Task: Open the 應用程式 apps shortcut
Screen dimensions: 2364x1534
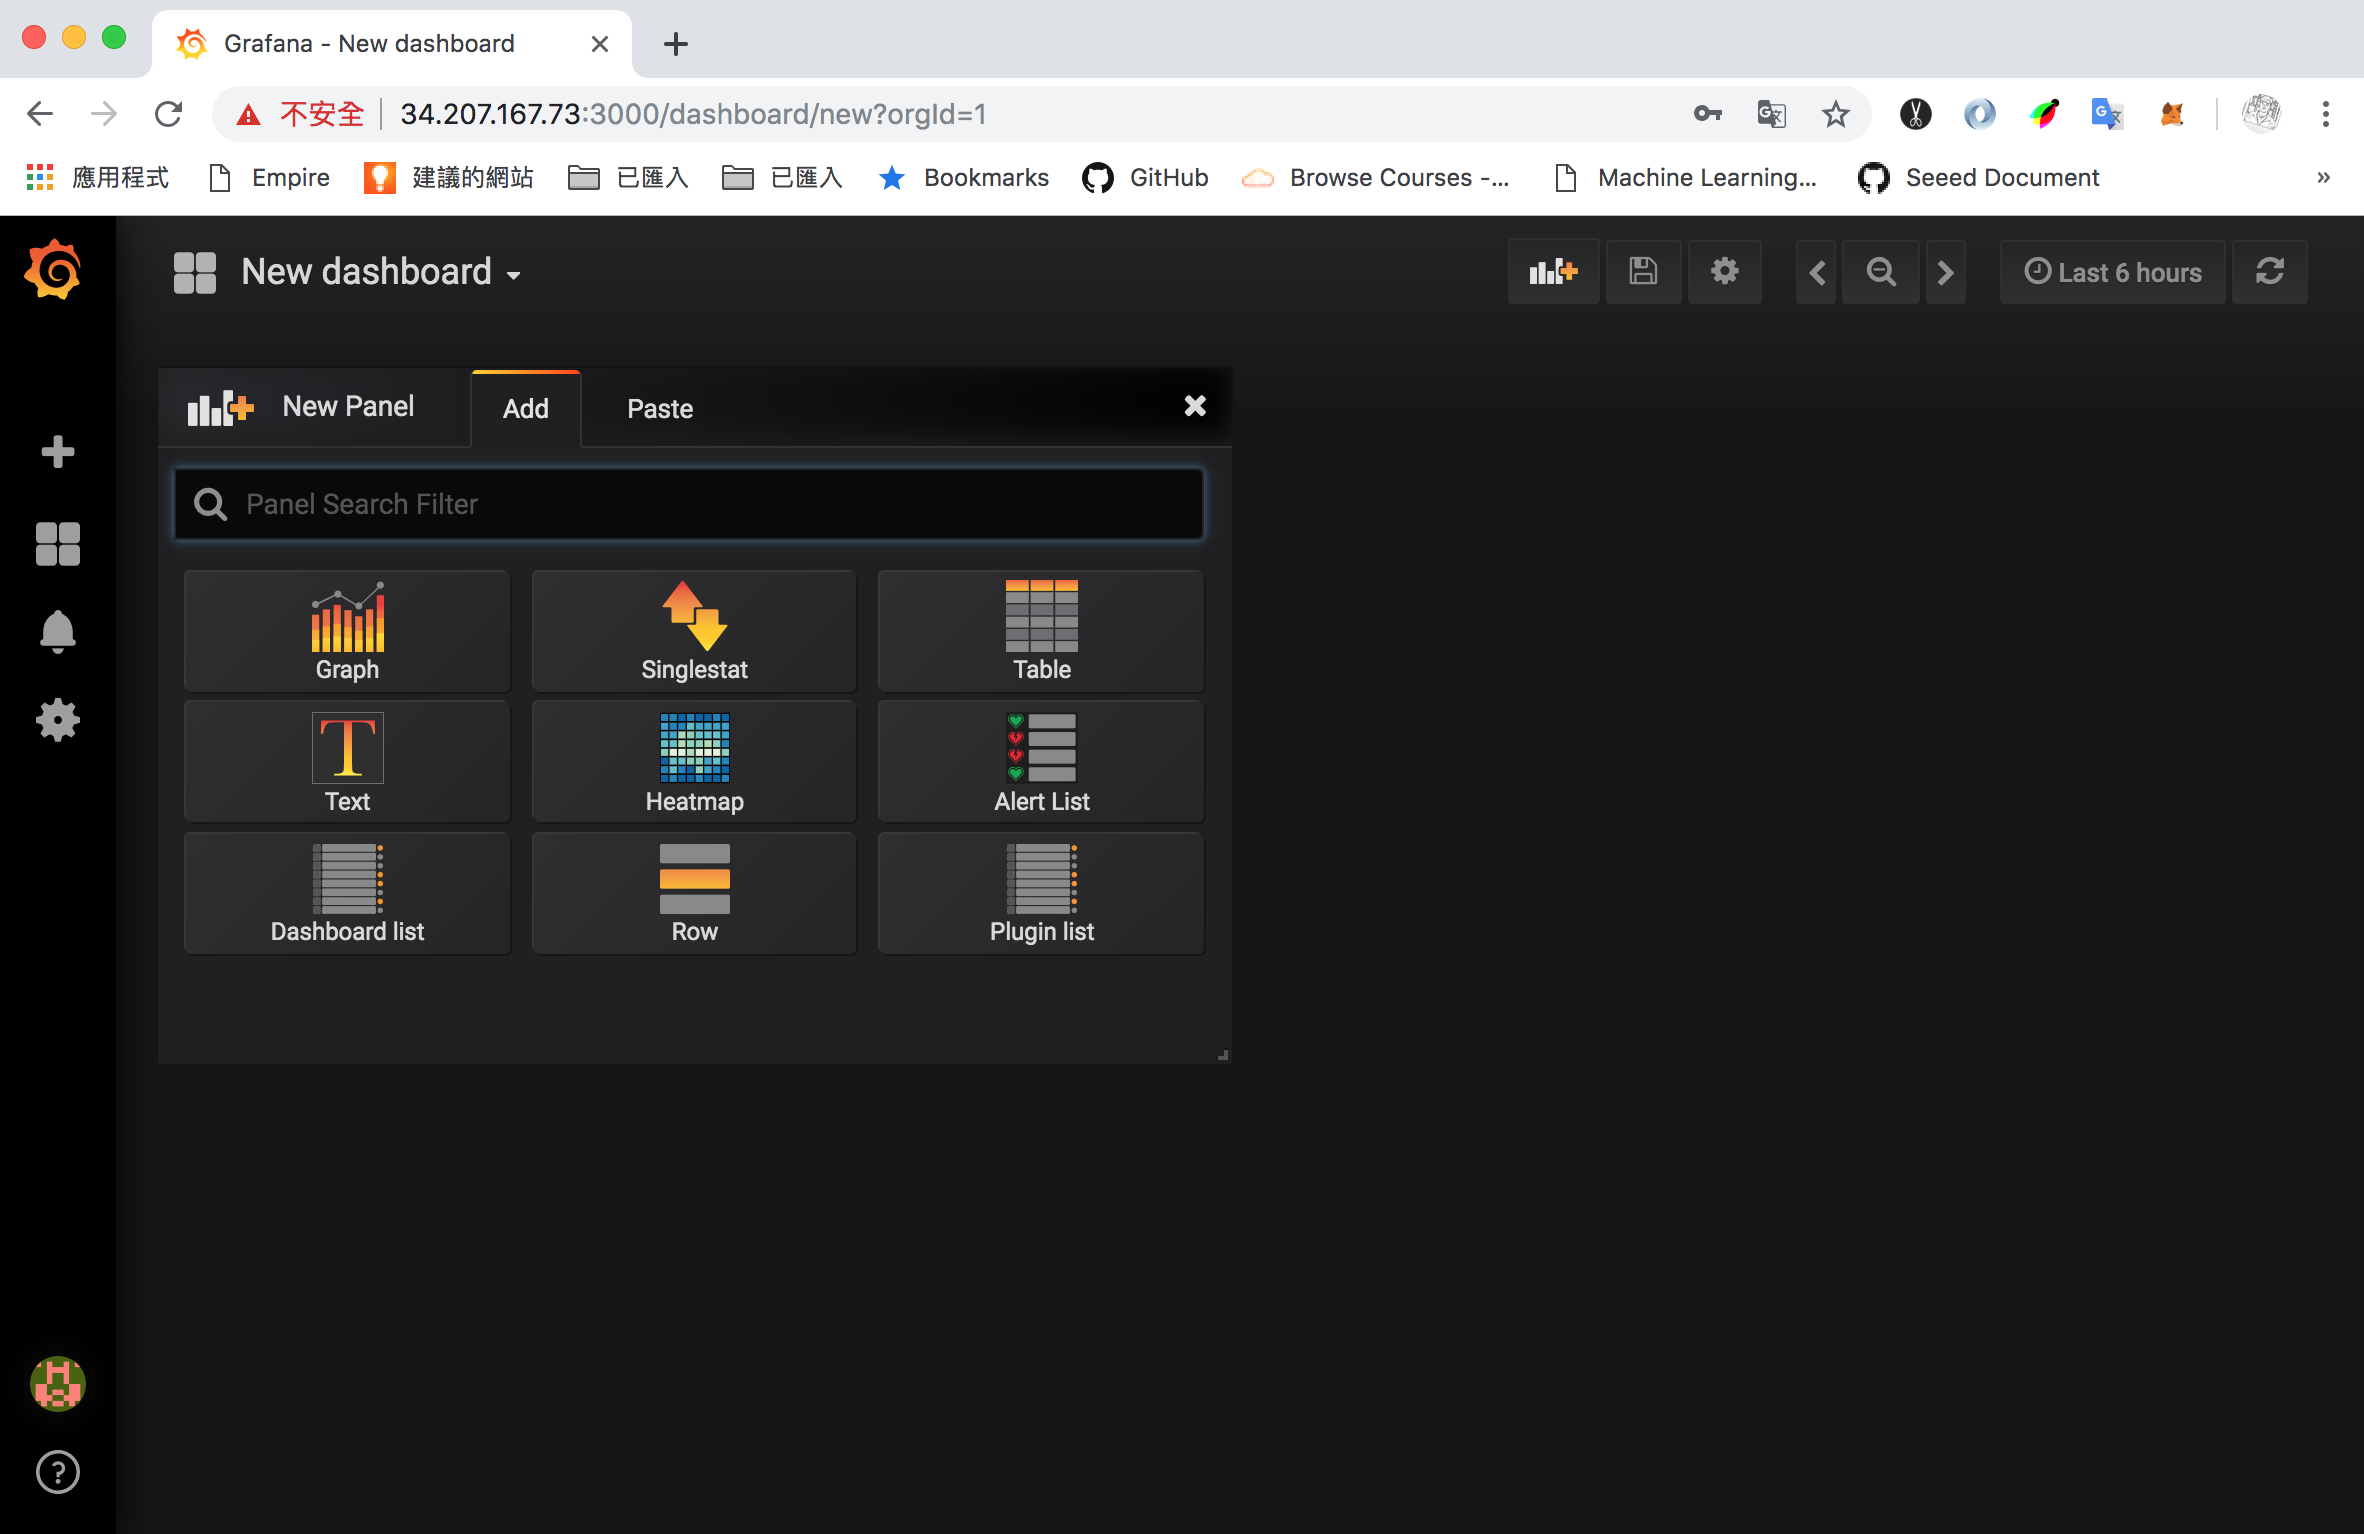Action: [x=98, y=178]
